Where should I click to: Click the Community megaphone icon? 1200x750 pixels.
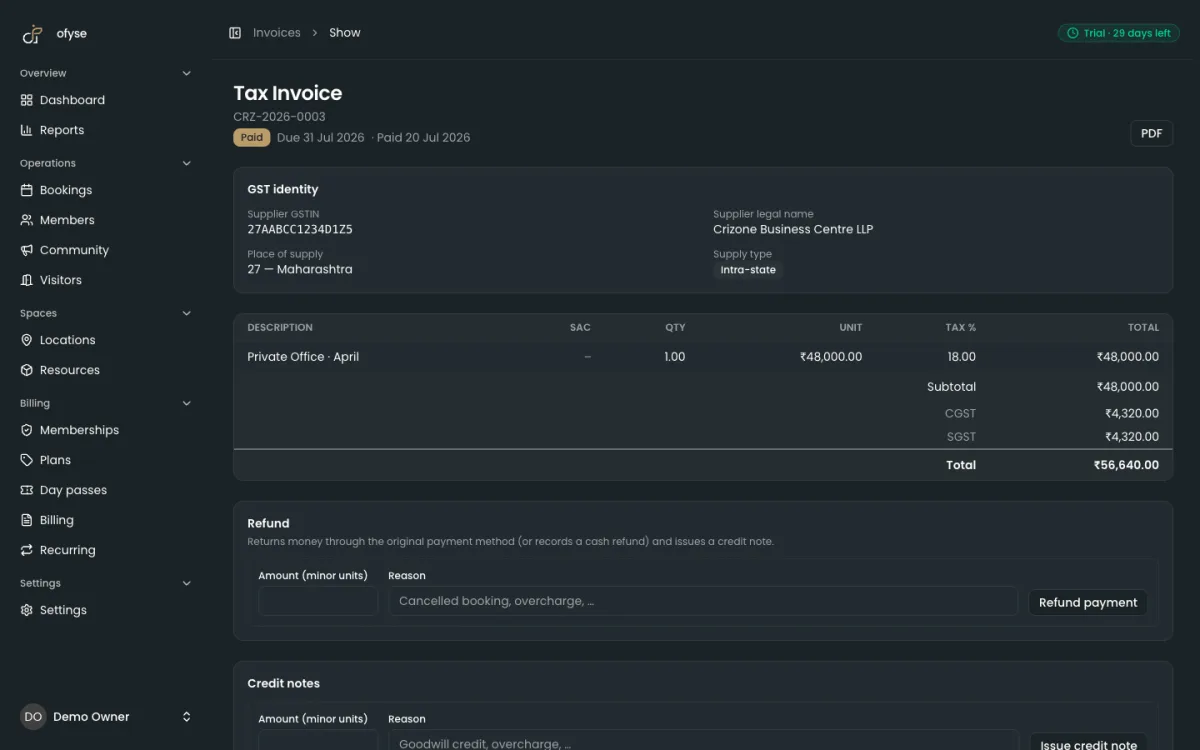click(27, 250)
